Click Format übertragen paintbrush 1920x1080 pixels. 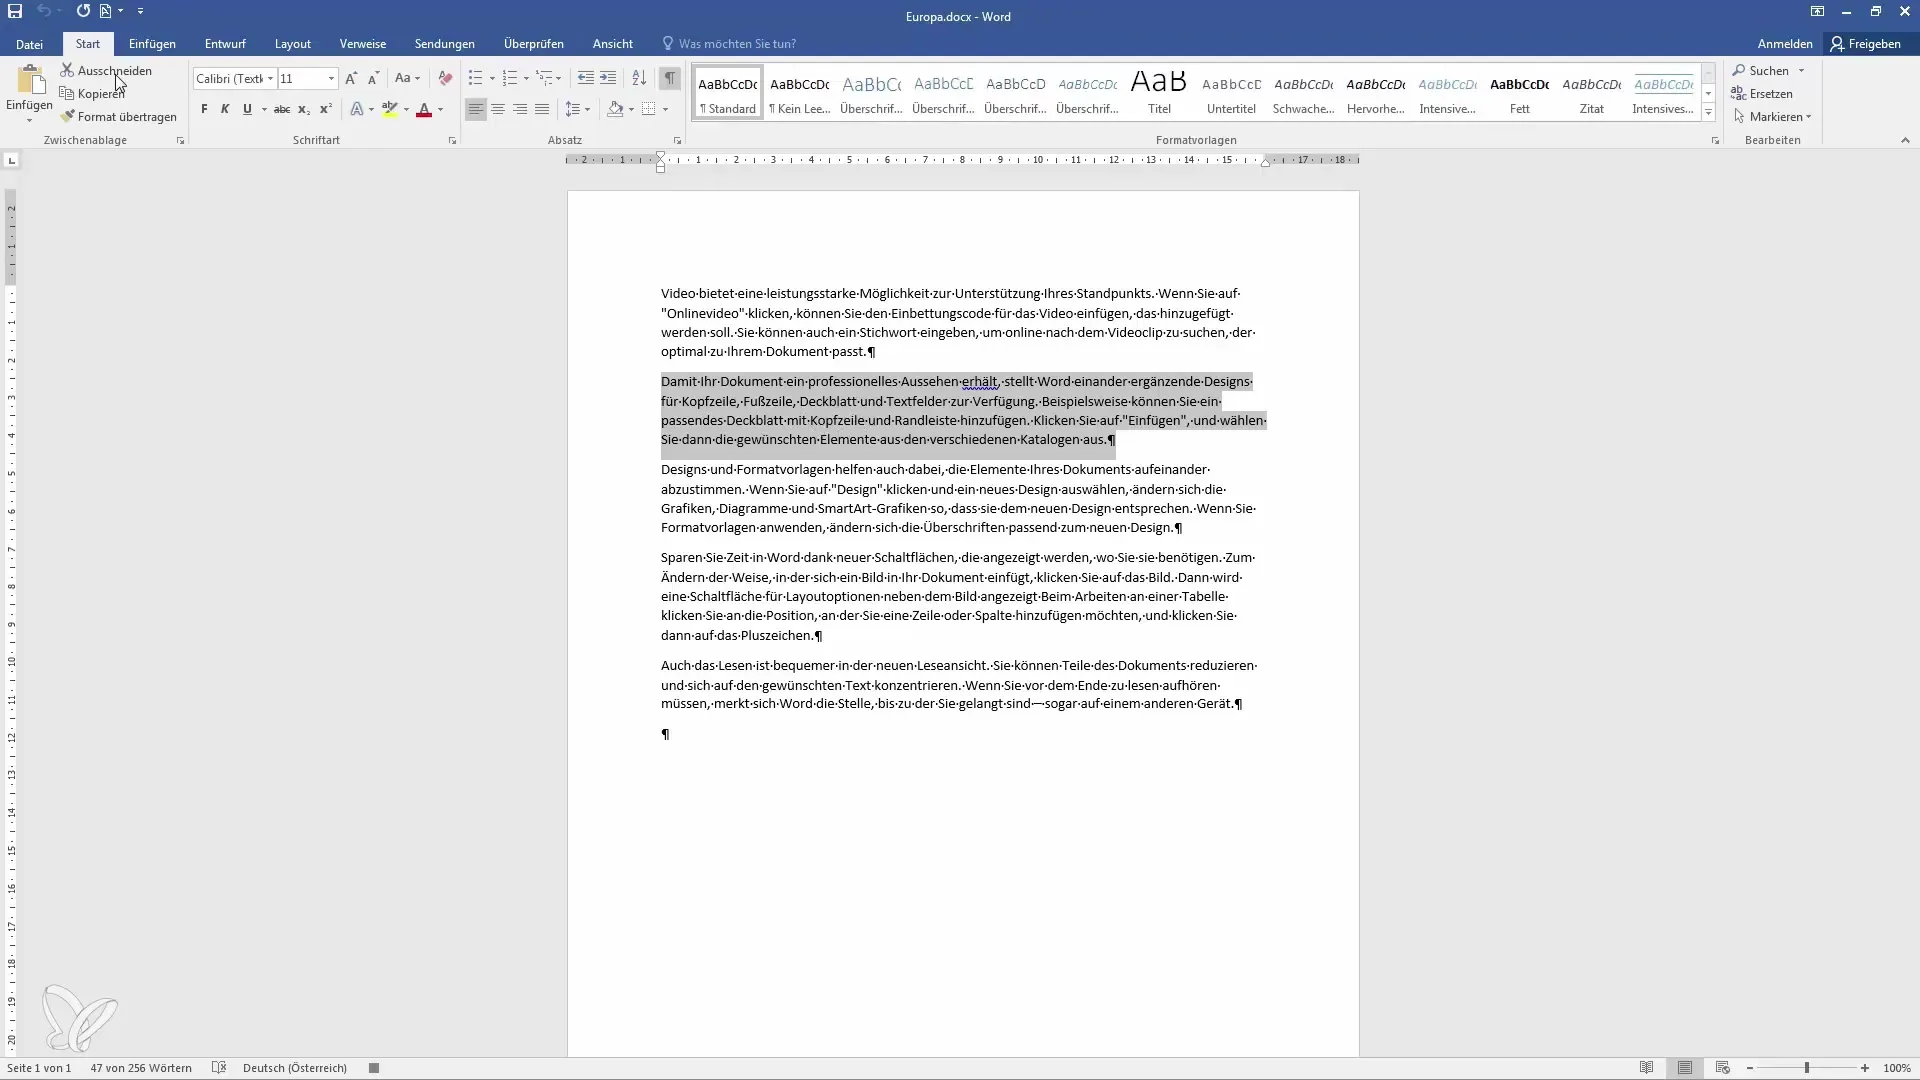tap(118, 117)
